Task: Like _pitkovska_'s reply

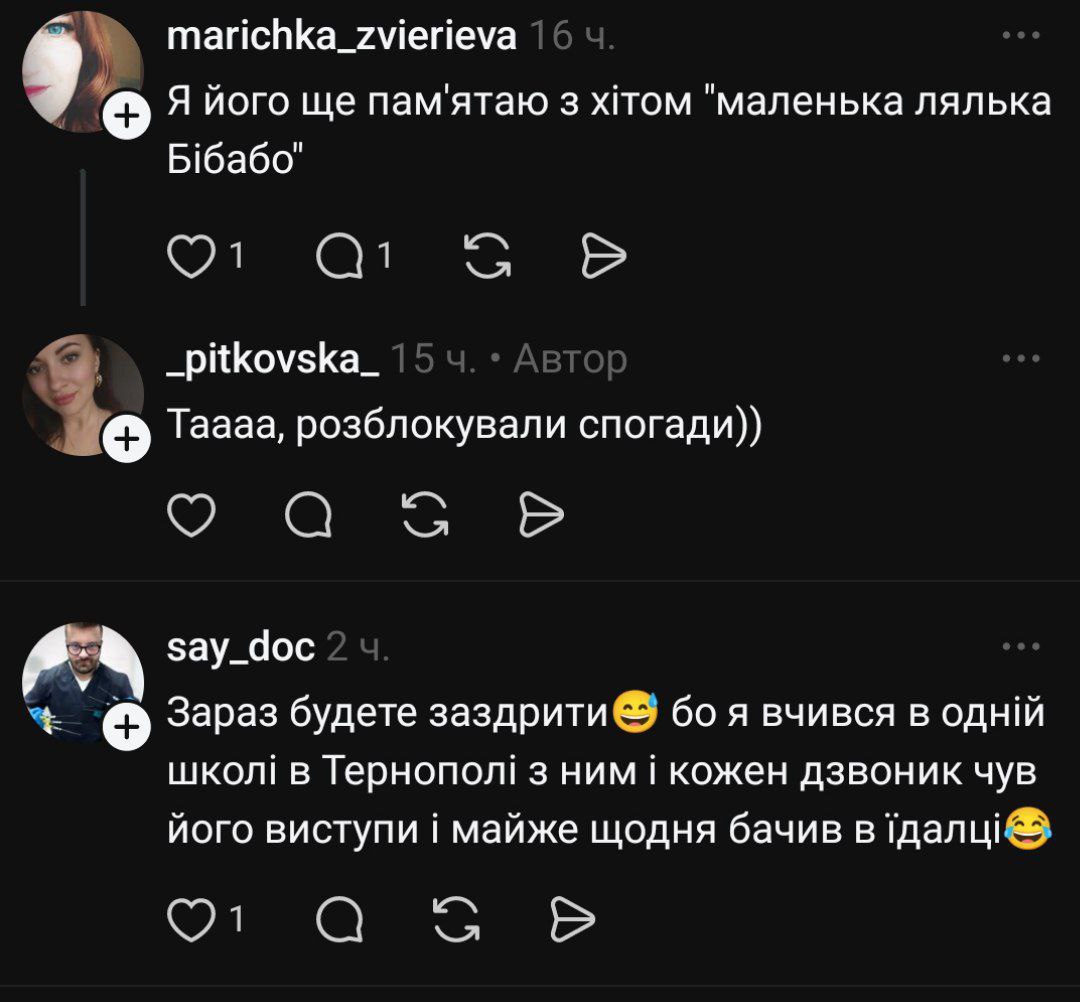Action: (x=191, y=515)
